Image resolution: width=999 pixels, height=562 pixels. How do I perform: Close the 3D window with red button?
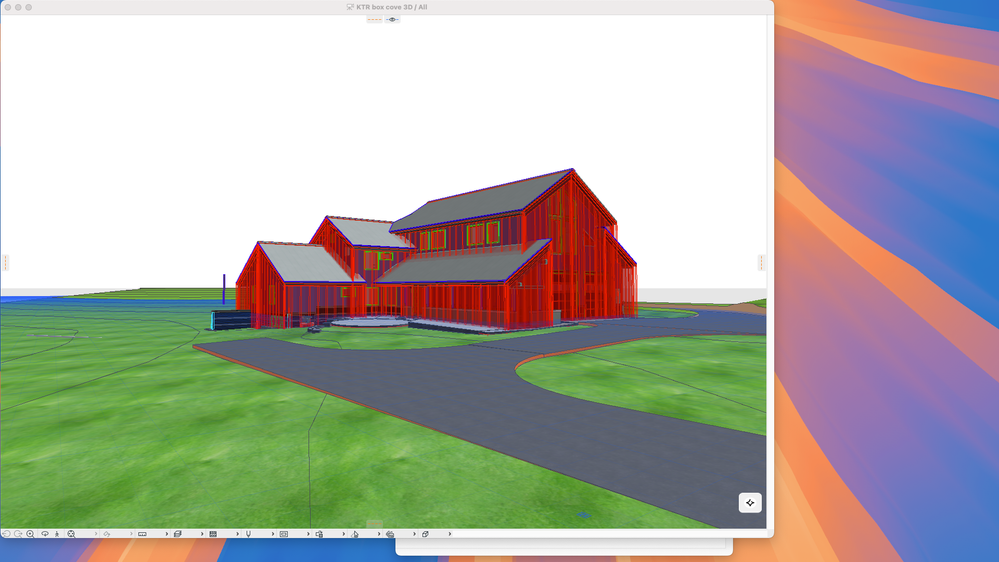pyautogui.click(x=8, y=7)
